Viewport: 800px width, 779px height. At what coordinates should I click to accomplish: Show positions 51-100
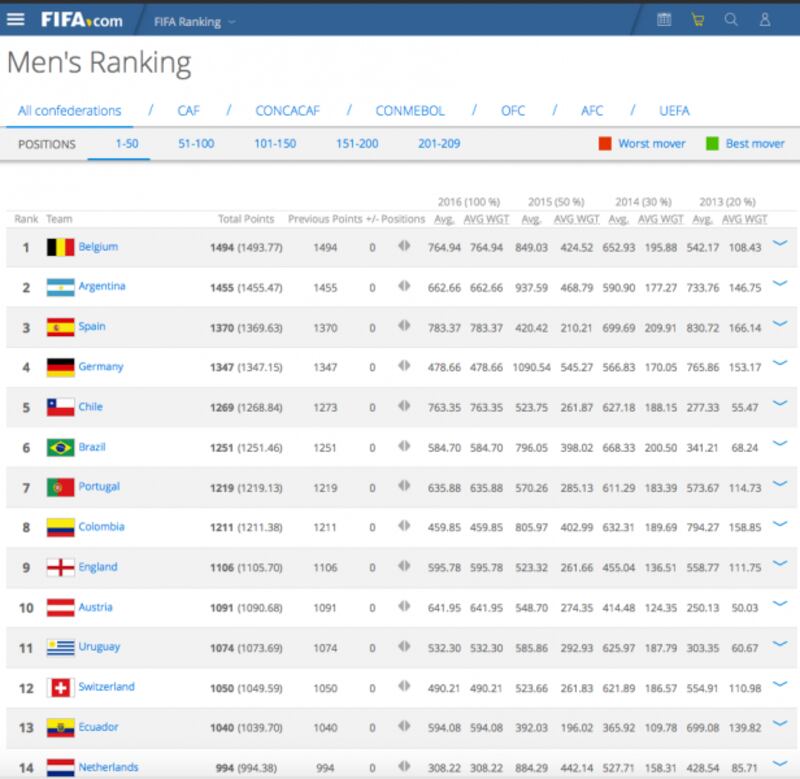[196, 144]
